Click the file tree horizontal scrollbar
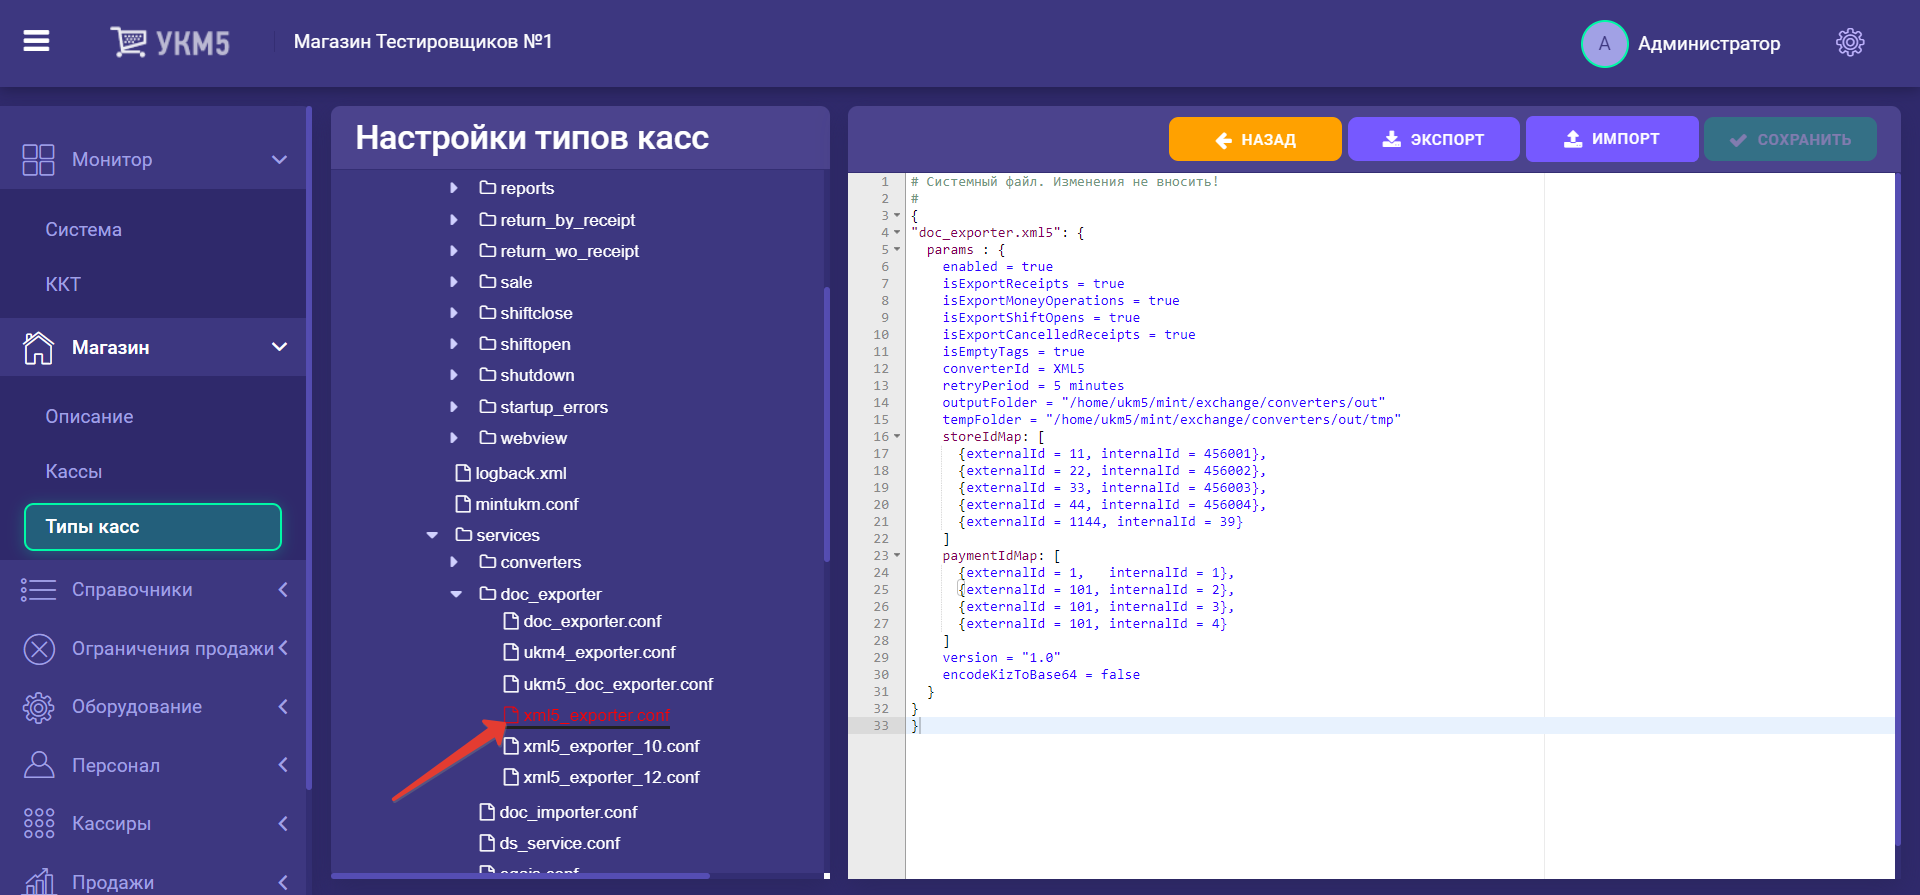1920x895 pixels. tap(520, 876)
